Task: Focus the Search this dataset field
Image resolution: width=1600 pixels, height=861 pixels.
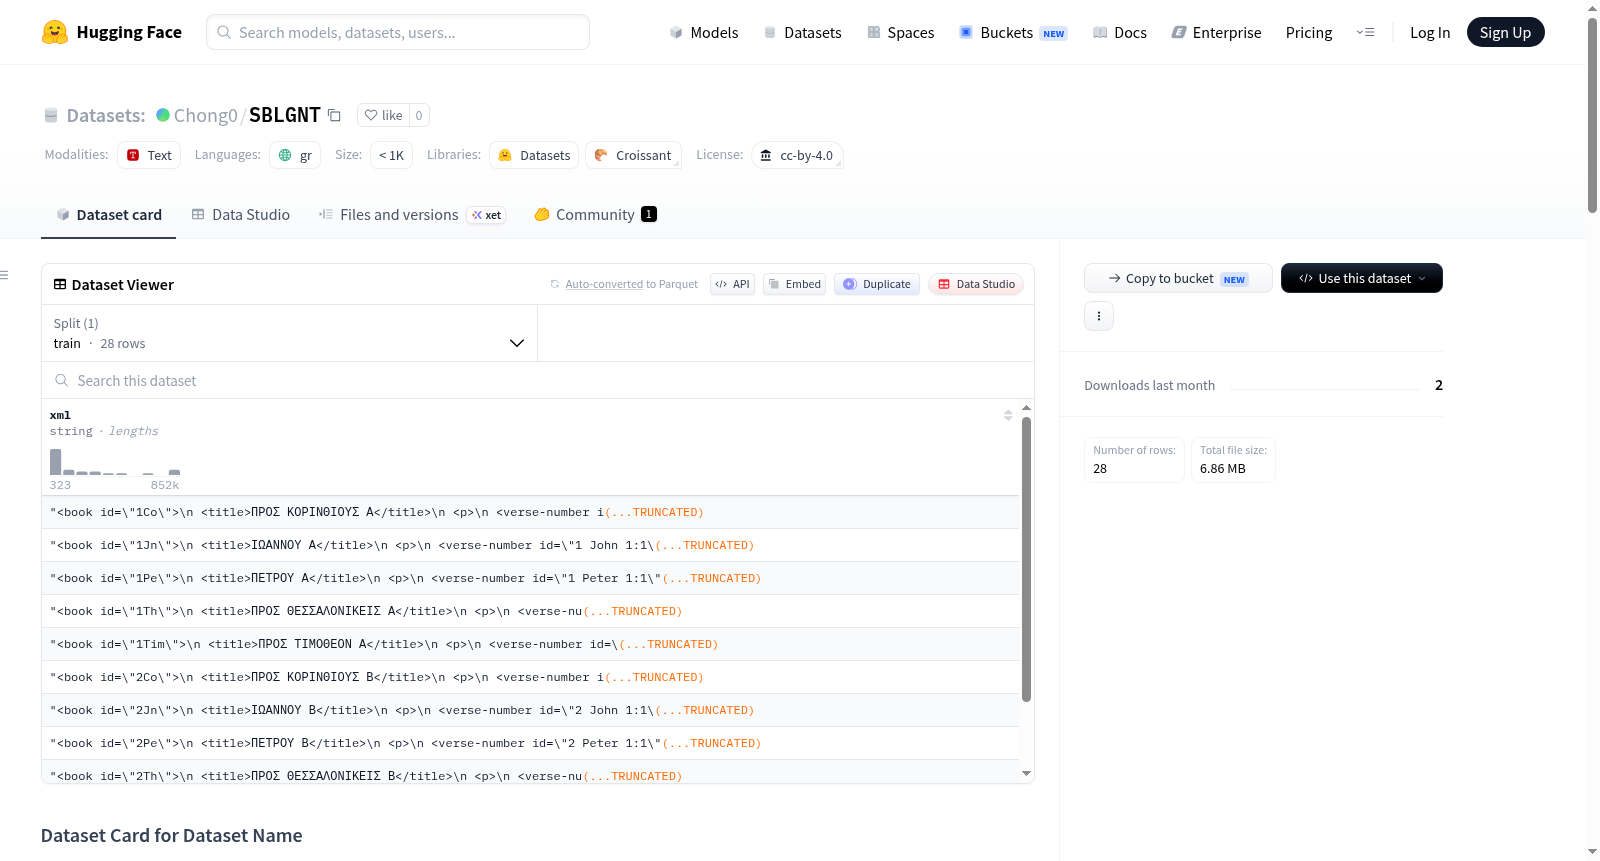Action: tap(538, 380)
